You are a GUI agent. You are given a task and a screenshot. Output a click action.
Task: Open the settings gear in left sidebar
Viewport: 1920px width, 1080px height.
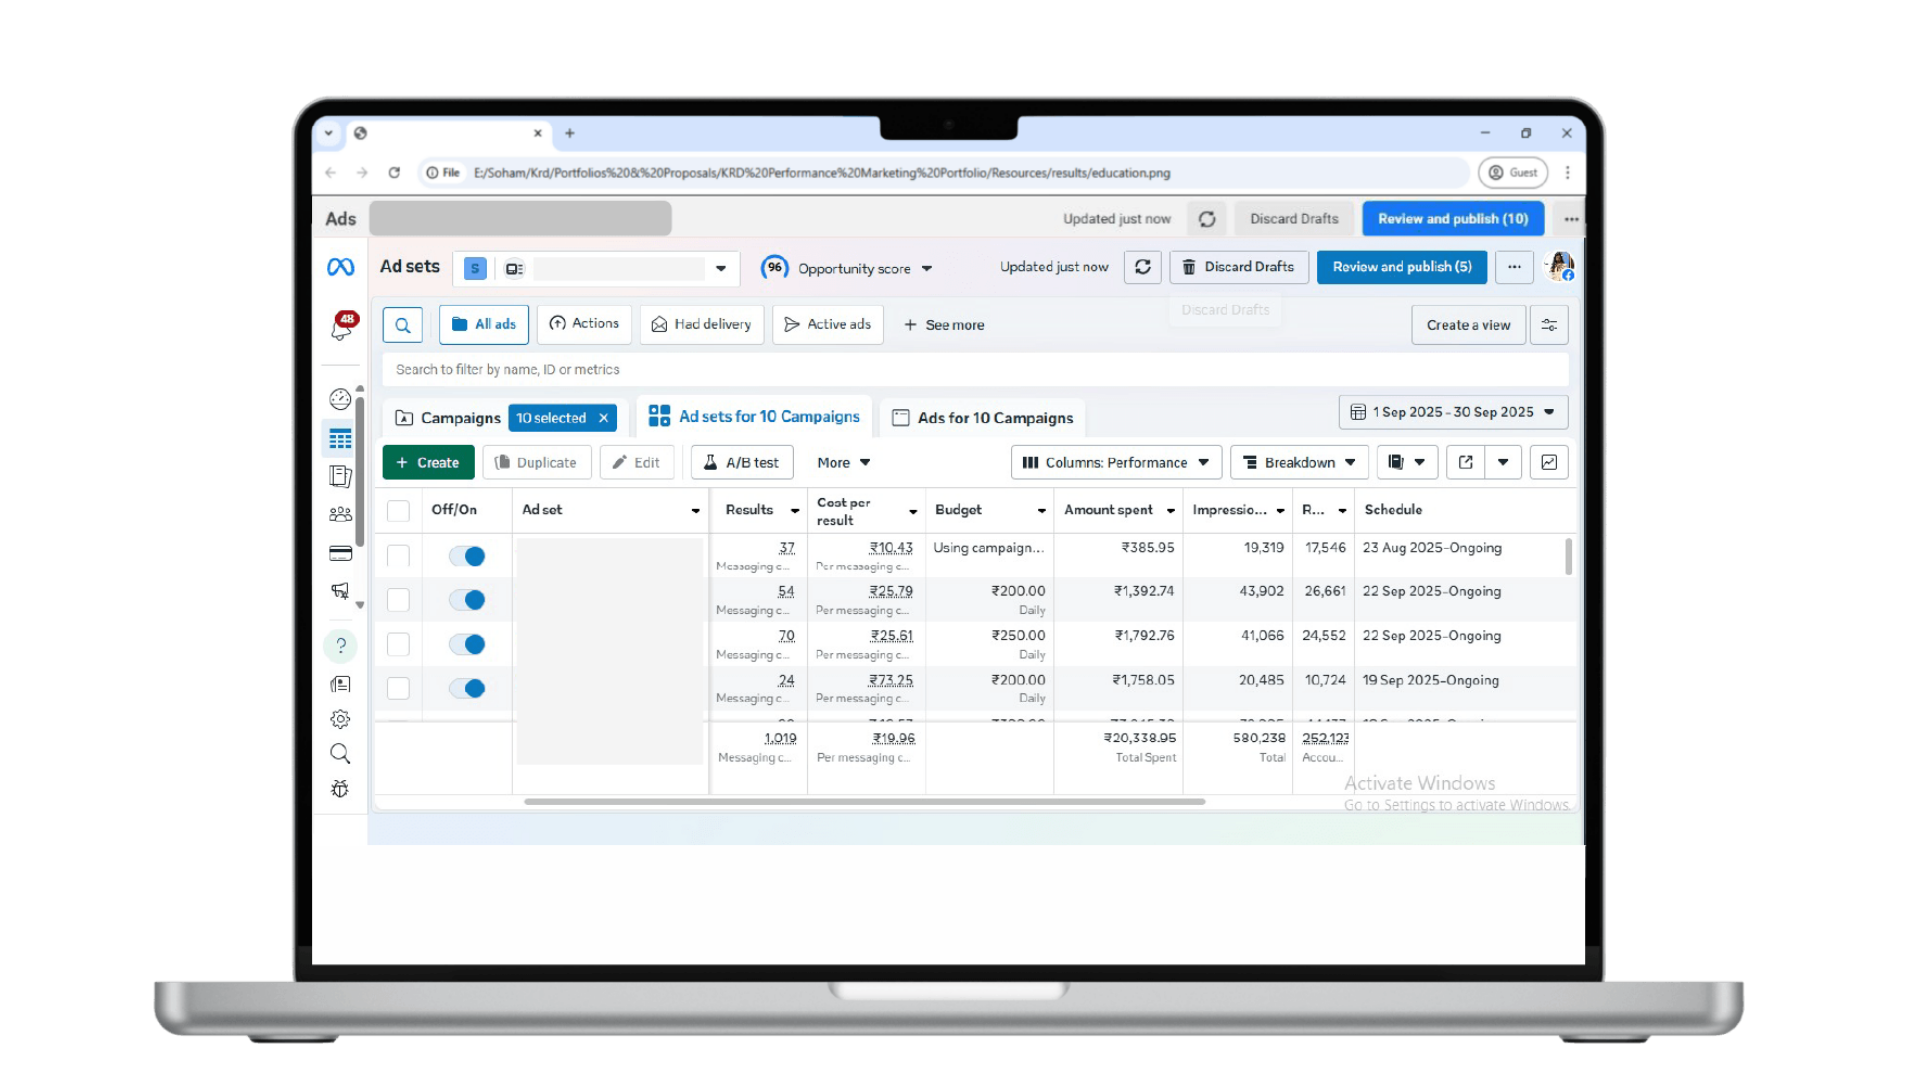coord(340,719)
